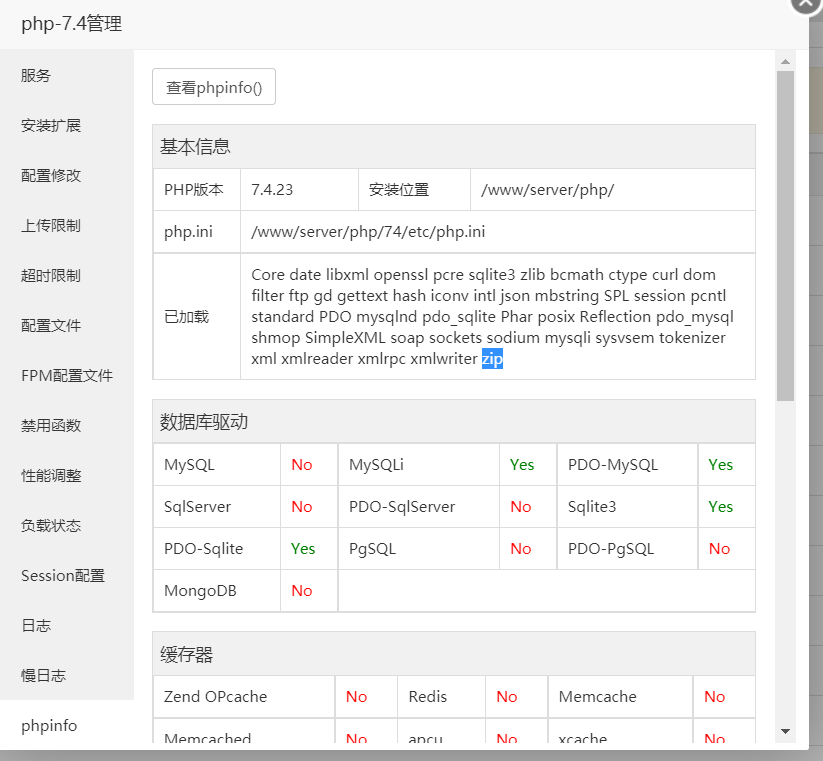
Task: Click the Redis No status cell
Action: tap(506, 697)
